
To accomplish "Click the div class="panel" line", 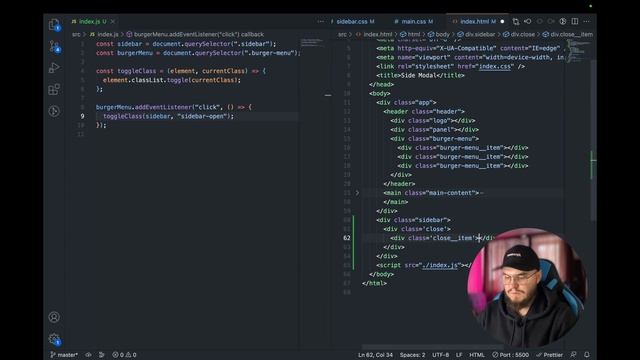I will pyautogui.click(x=434, y=129).
